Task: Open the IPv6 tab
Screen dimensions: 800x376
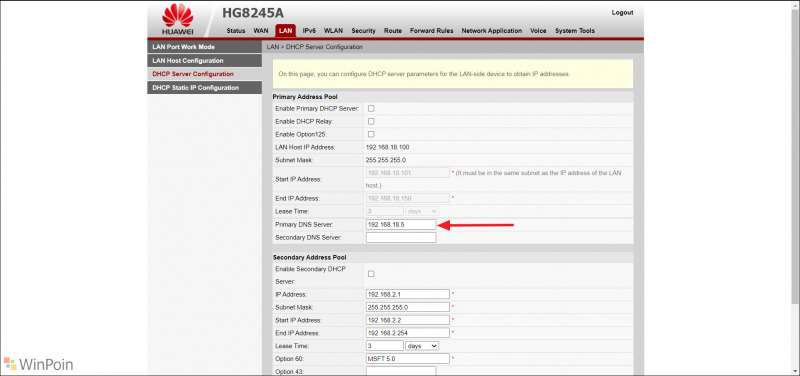Action: (309, 31)
